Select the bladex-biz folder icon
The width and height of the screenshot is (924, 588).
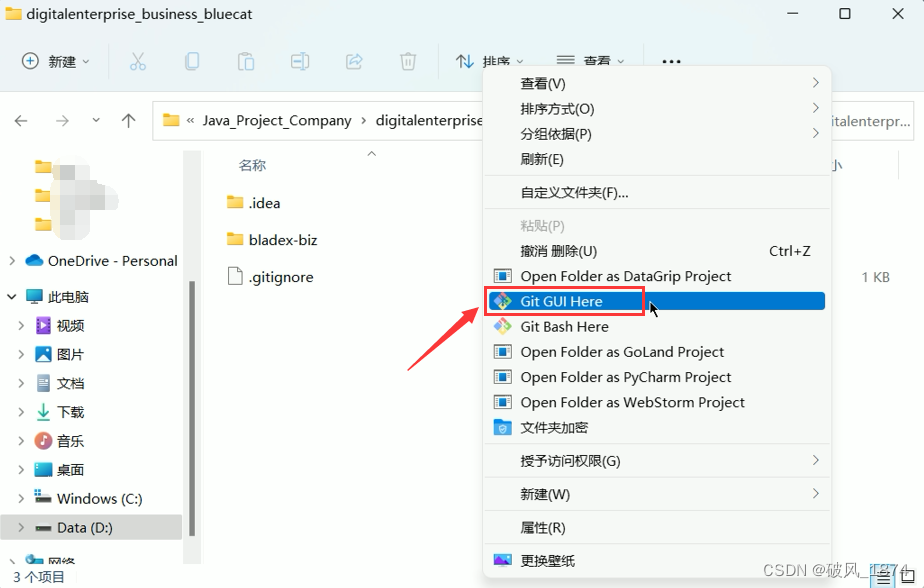(x=235, y=240)
